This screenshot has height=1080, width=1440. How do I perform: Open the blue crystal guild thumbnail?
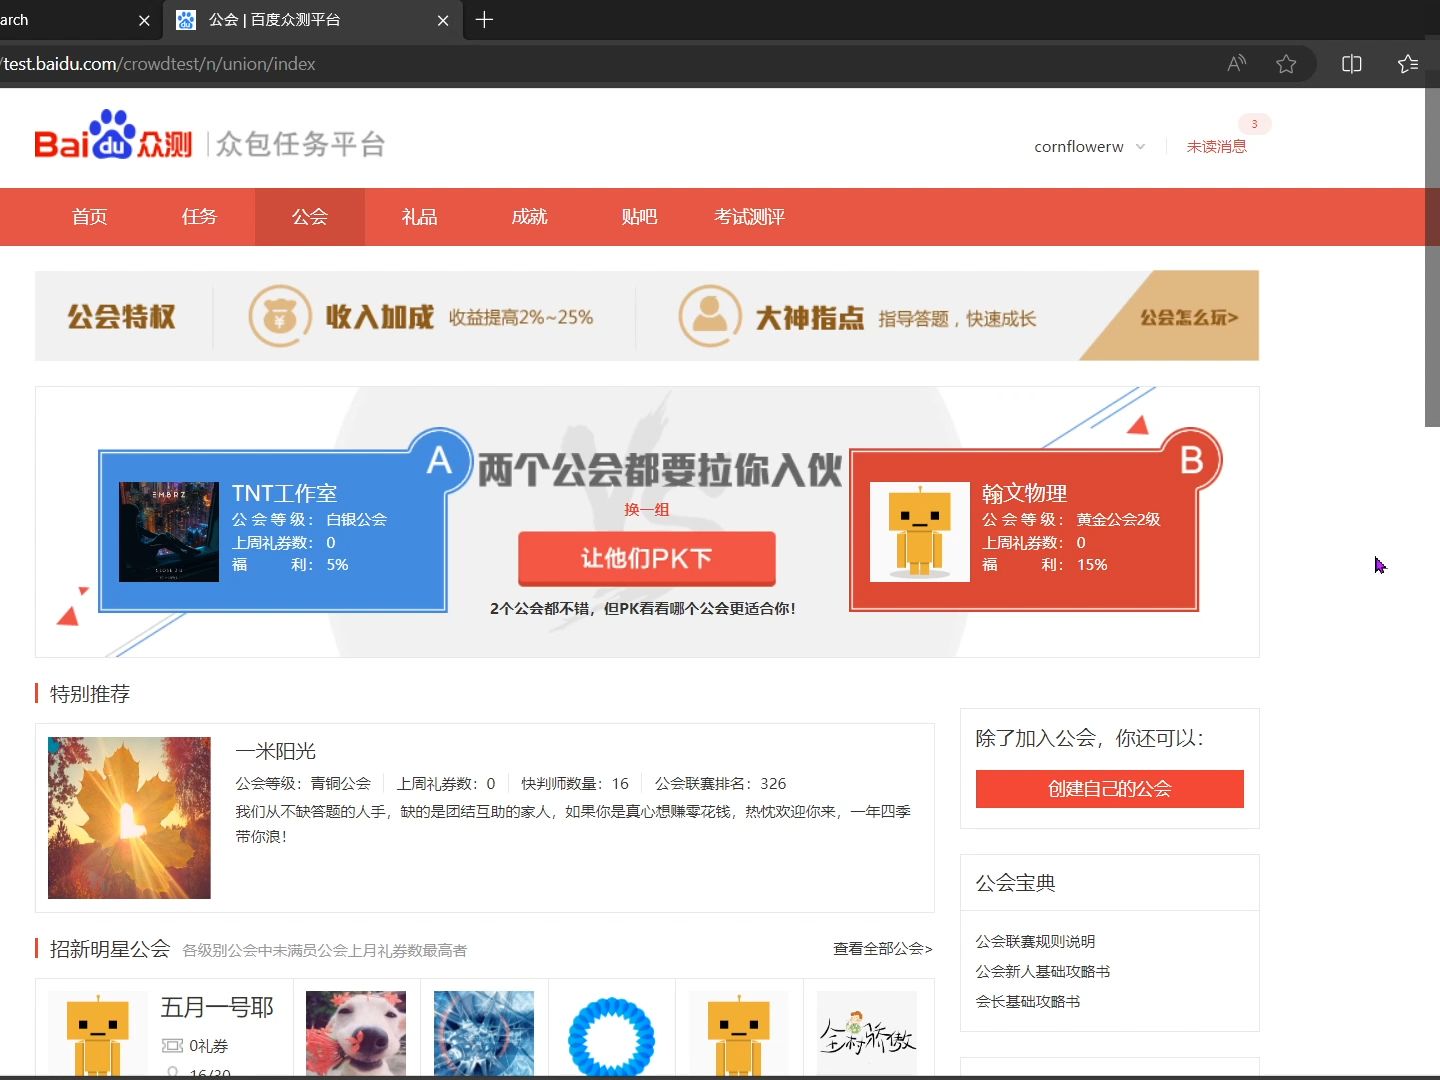484,1034
